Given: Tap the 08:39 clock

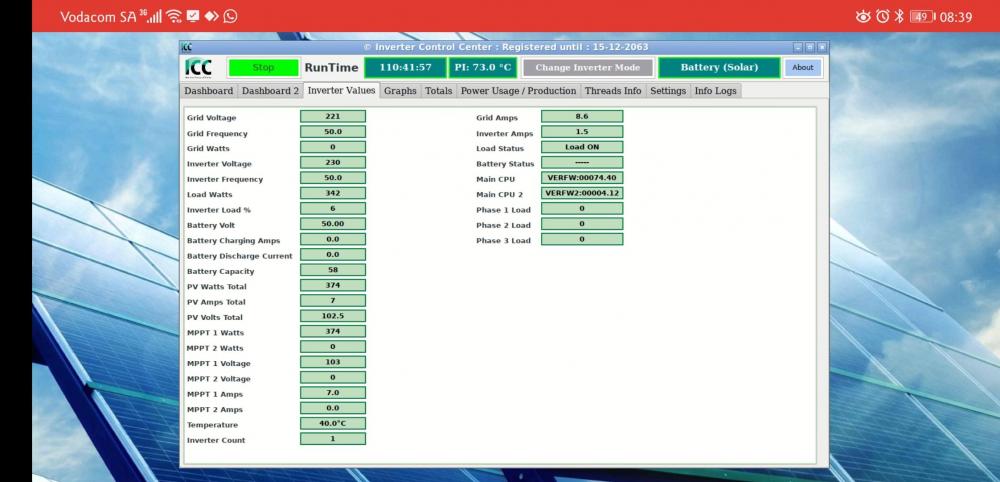Looking at the screenshot, I should tap(955, 17).
